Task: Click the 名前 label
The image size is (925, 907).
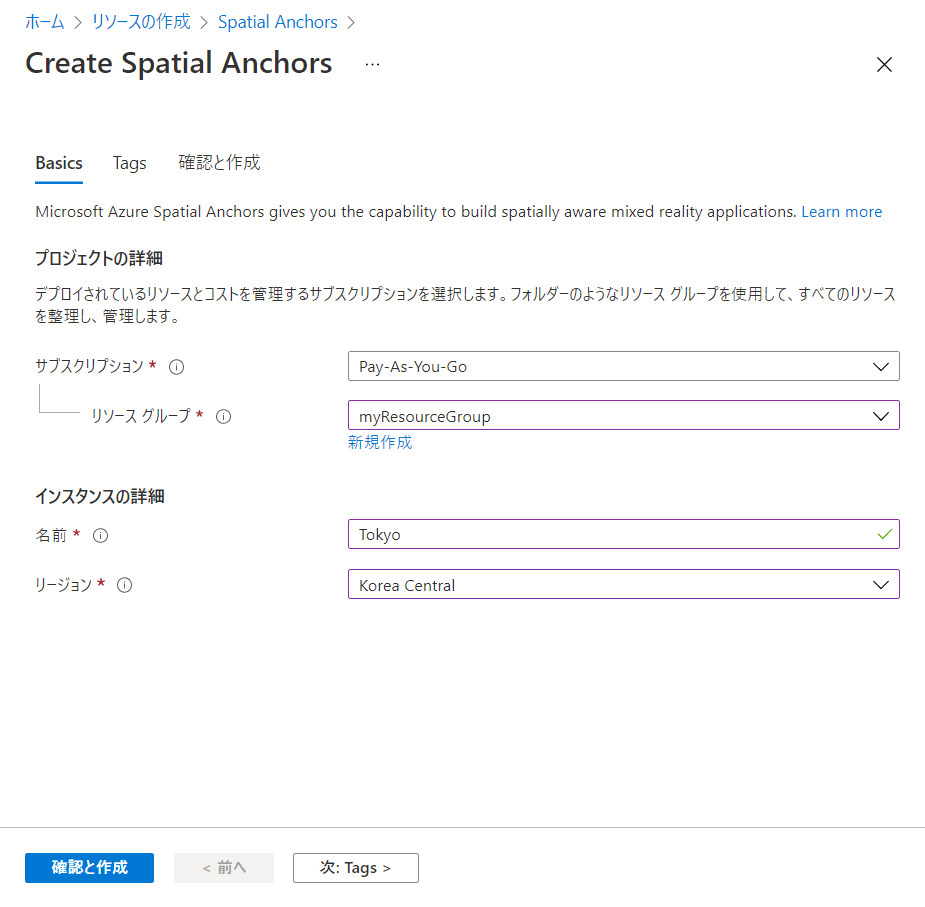Action: click(51, 535)
